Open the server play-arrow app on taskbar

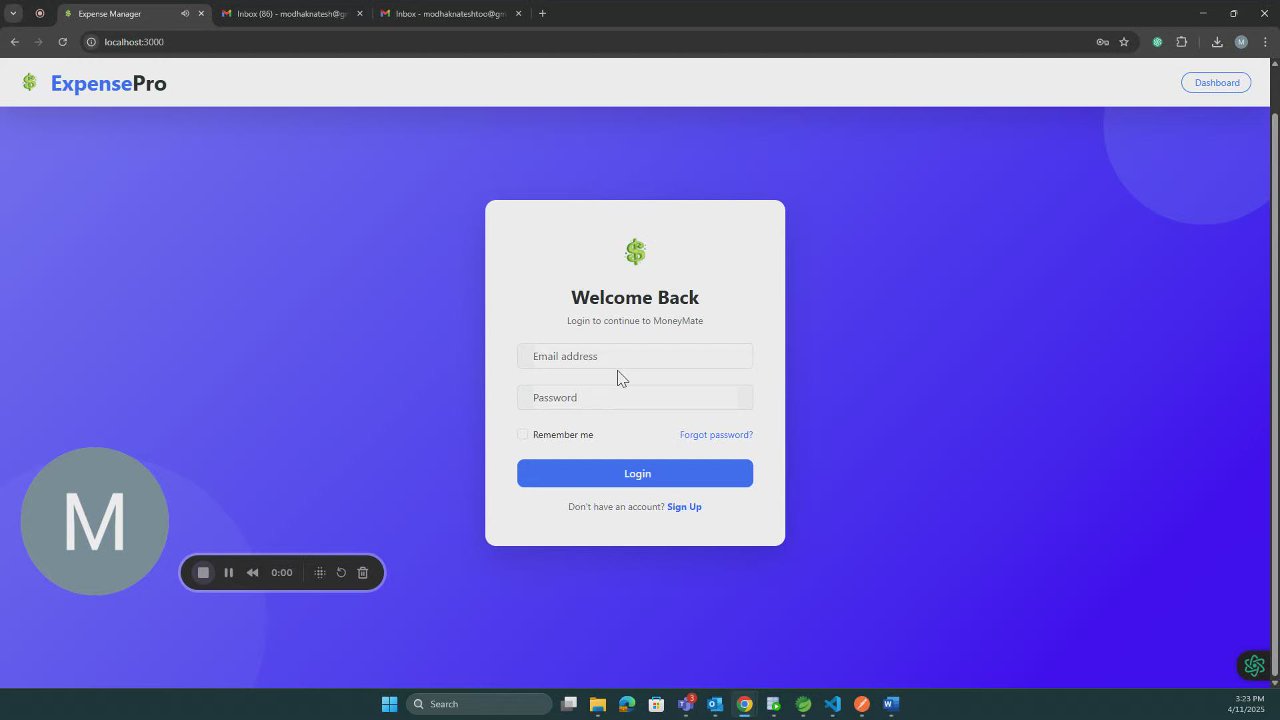click(x=774, y=704)
